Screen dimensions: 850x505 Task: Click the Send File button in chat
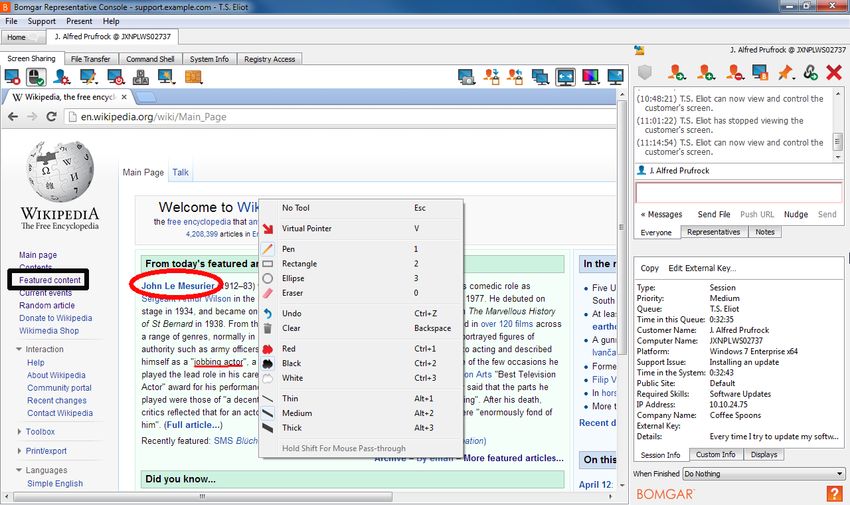[713, 214]
